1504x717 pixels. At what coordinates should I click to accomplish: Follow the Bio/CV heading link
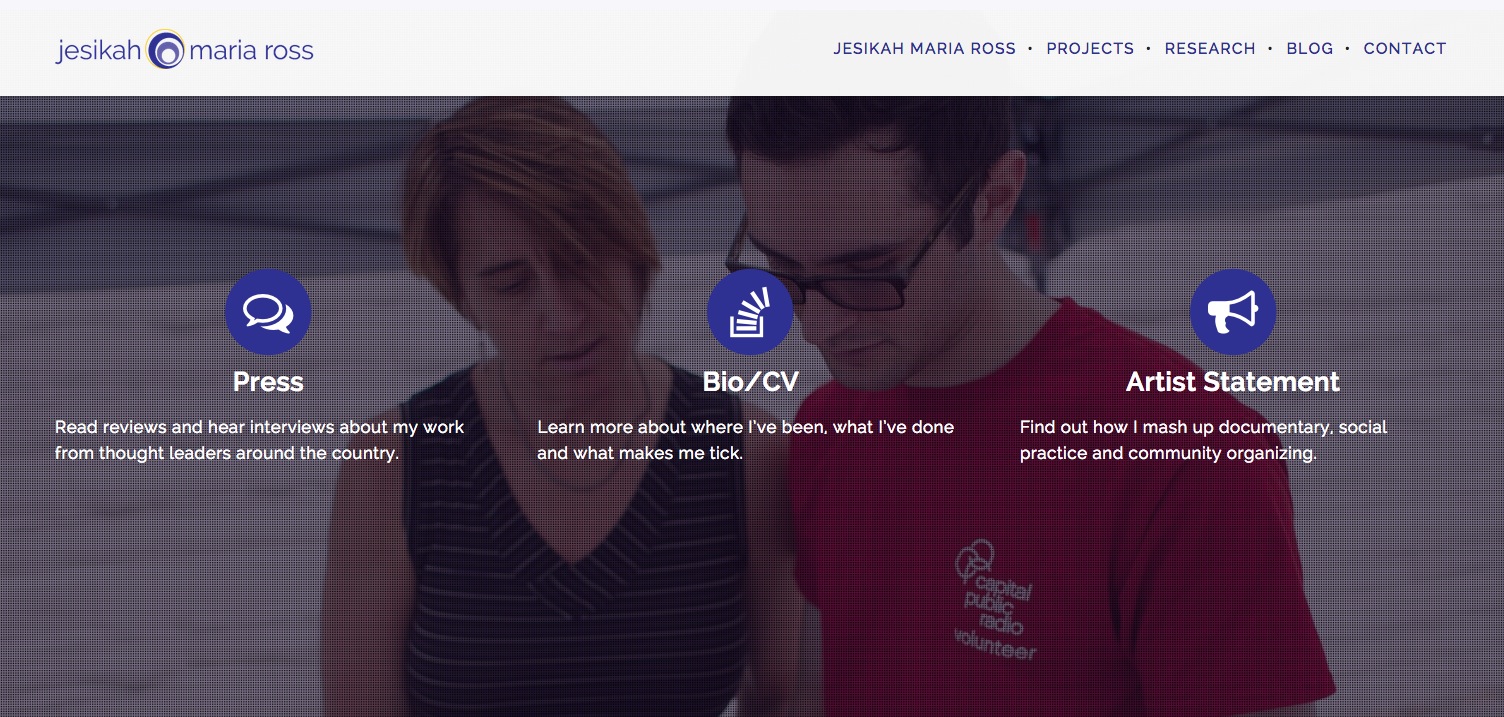750,382
